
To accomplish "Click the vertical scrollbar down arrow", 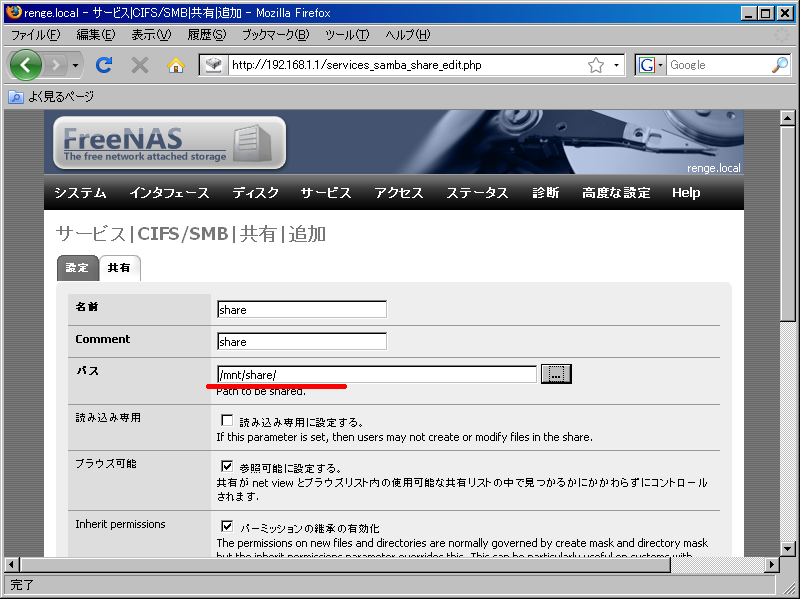I will (x=787, y=550).
